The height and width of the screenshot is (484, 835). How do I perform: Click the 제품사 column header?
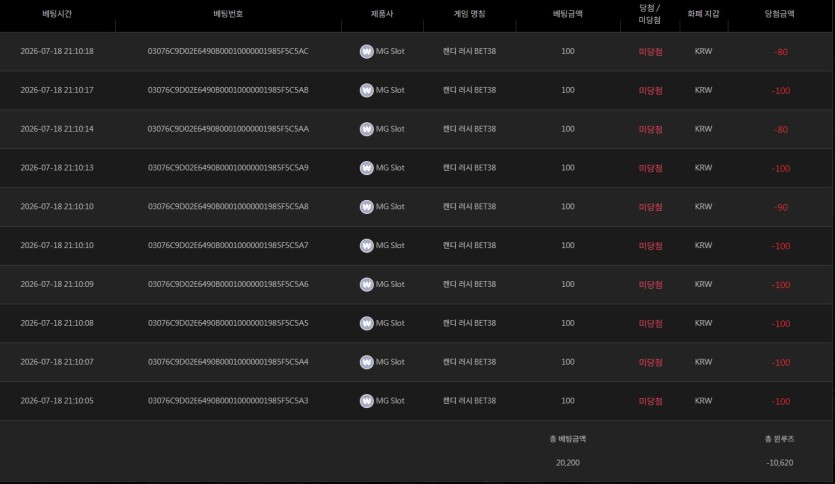coord(382,14)
